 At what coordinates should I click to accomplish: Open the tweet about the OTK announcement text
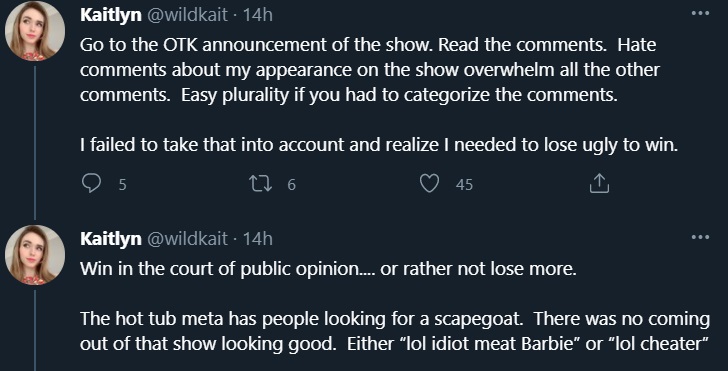click(x=379, y=95)
